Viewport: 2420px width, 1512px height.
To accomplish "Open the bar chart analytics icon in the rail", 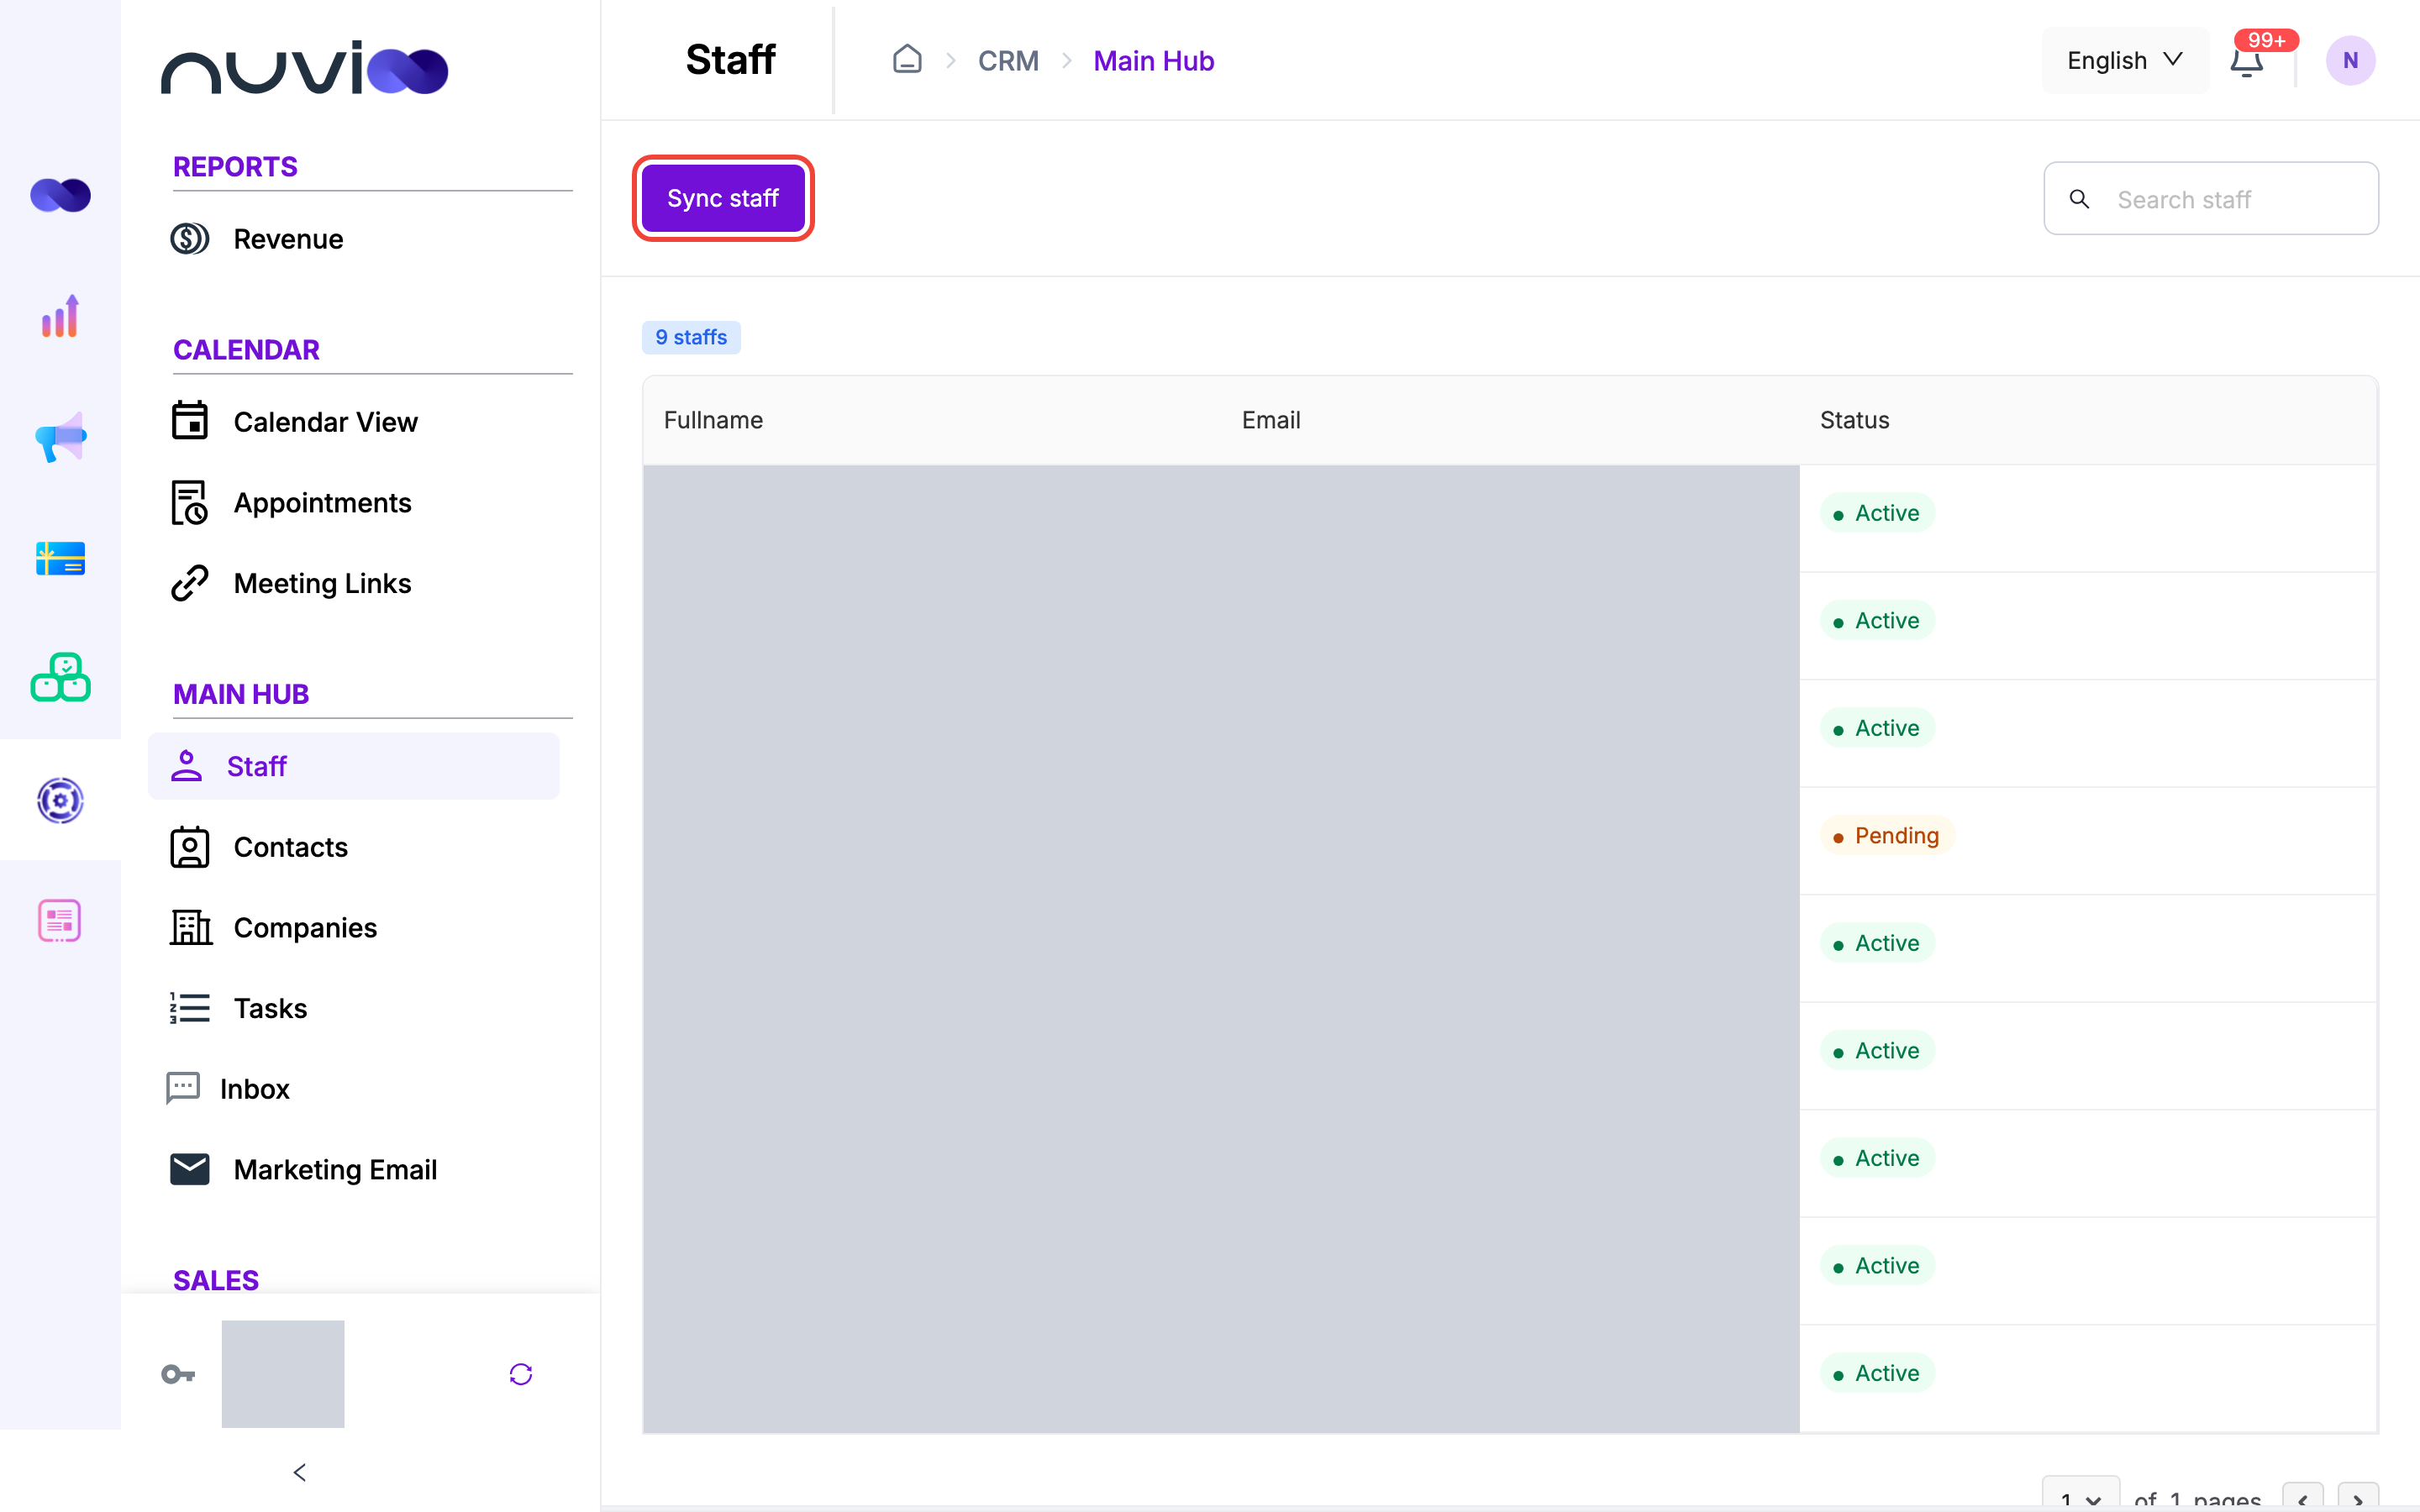I will pos(60,316).
